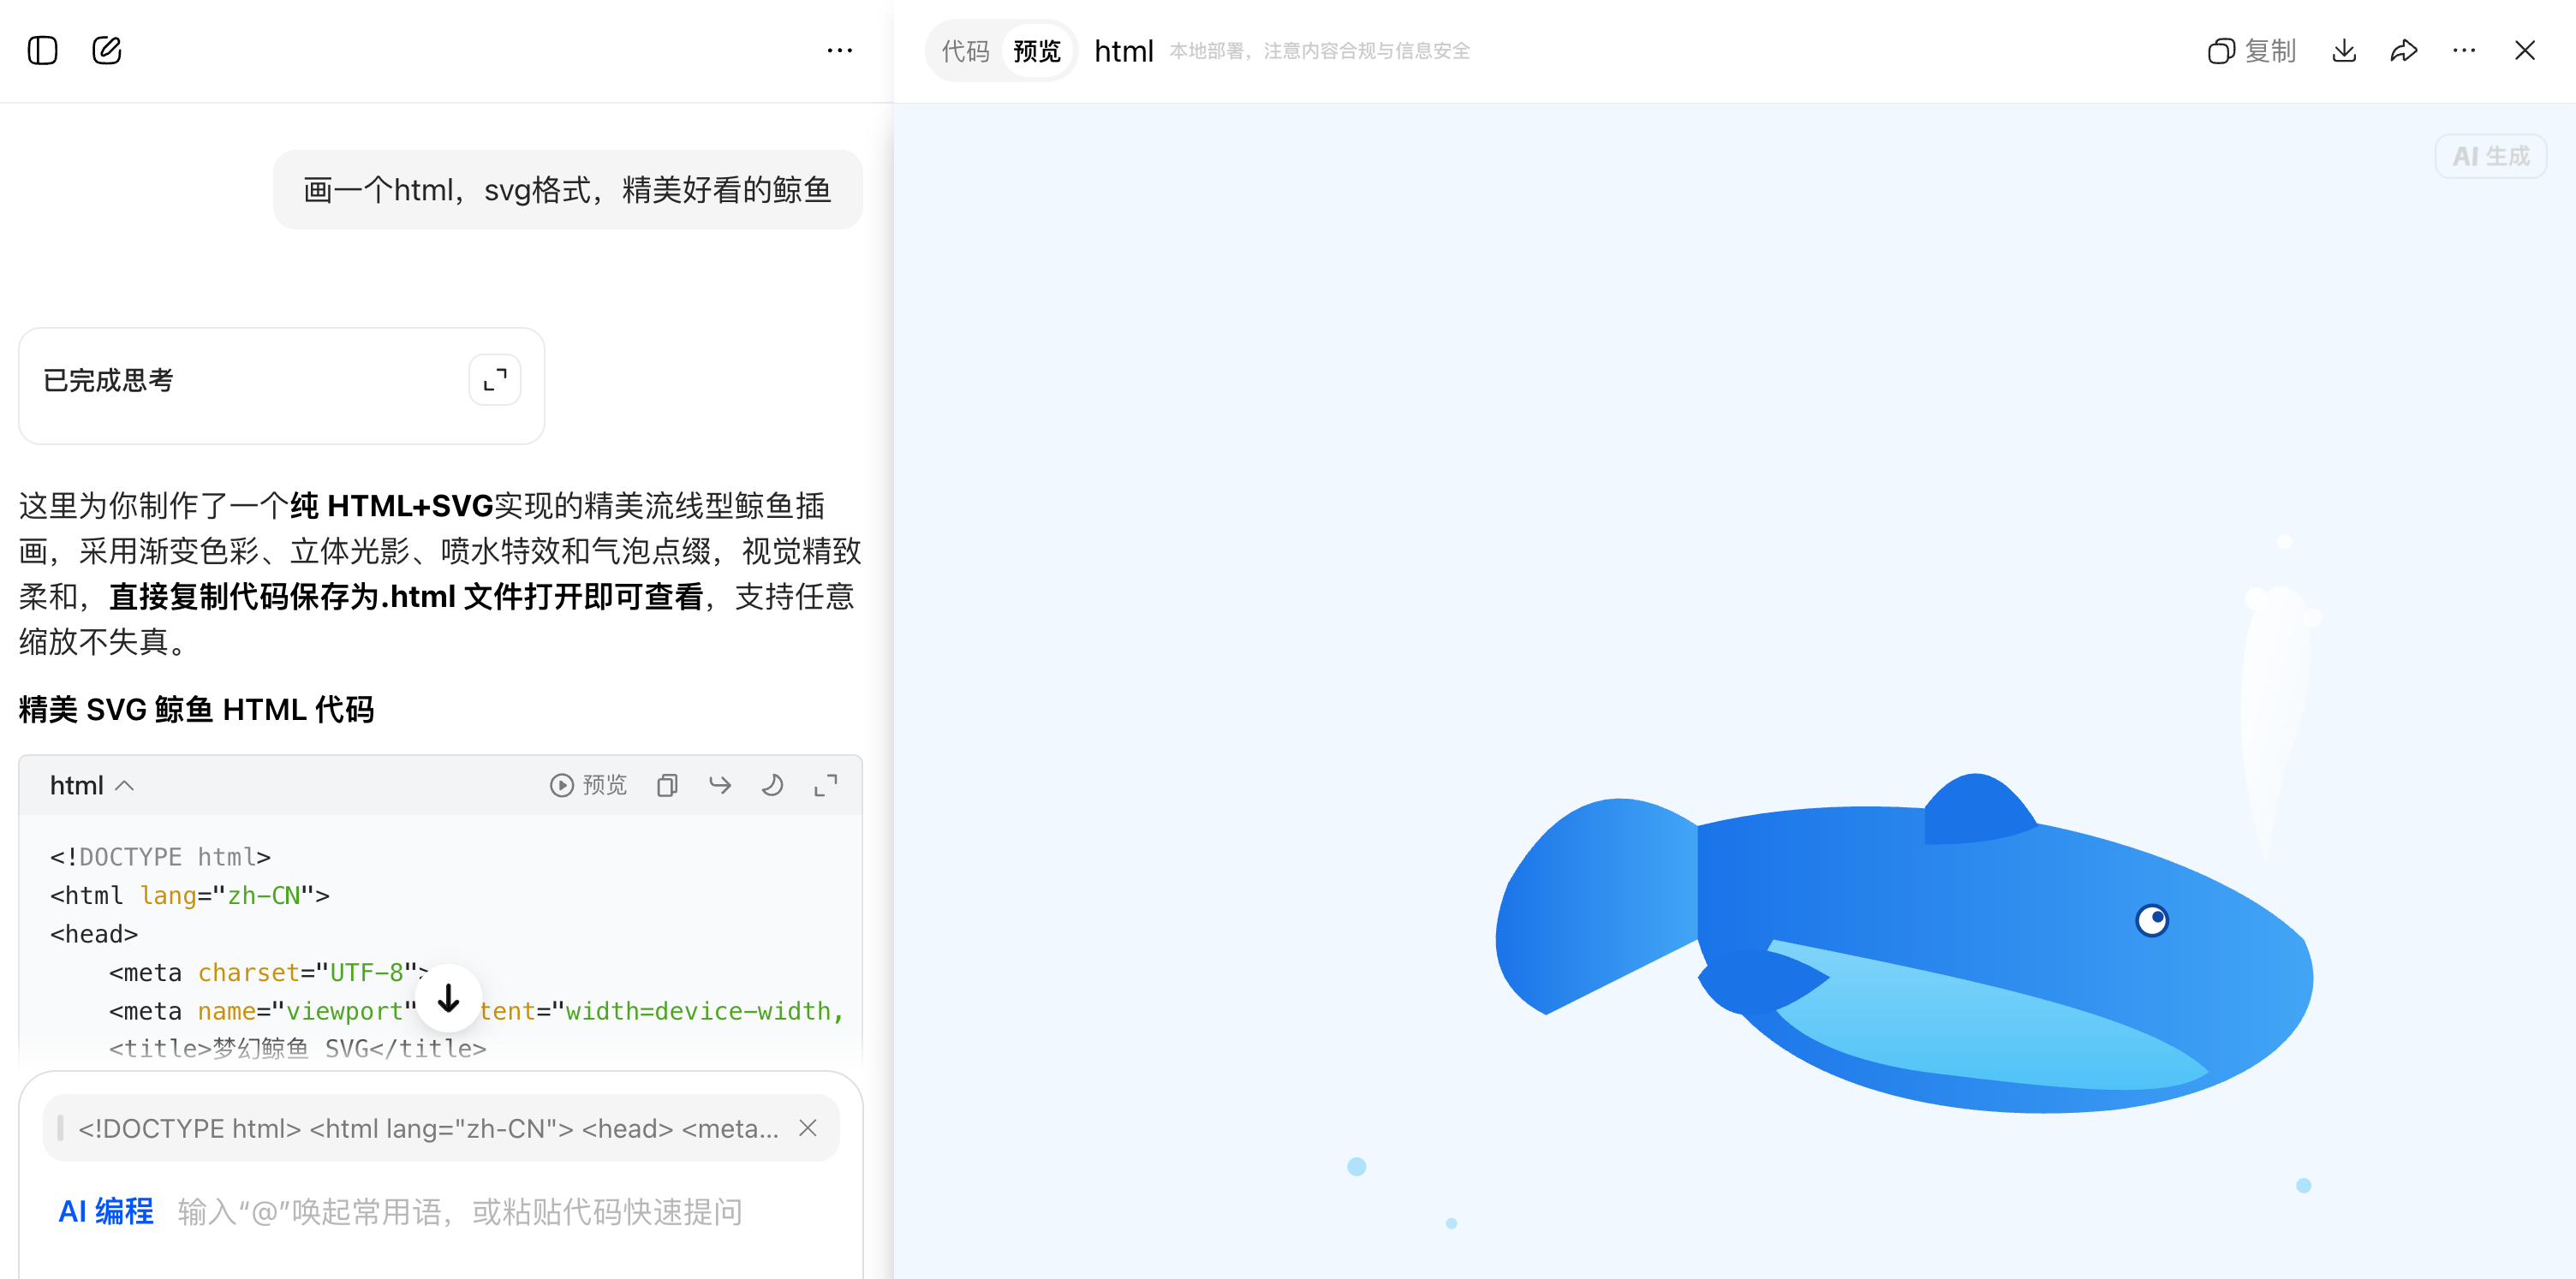The image size is (2576, 1279).
Task: Download the html preview file
Action: 2343,50
